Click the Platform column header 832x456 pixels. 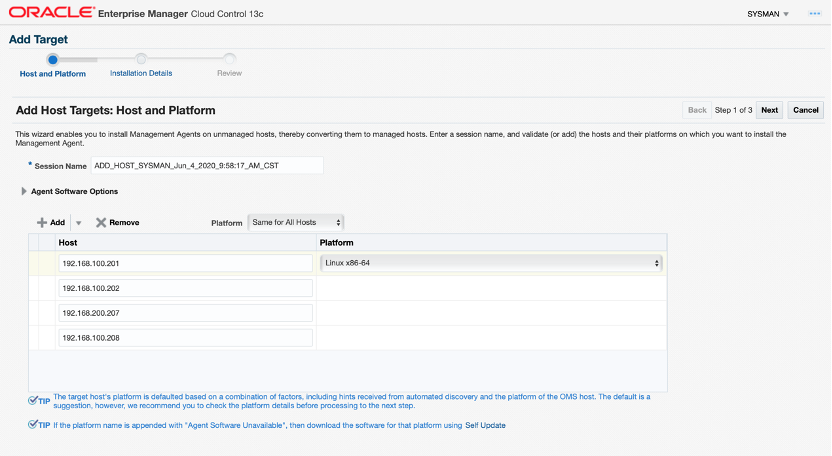point(491,243)
